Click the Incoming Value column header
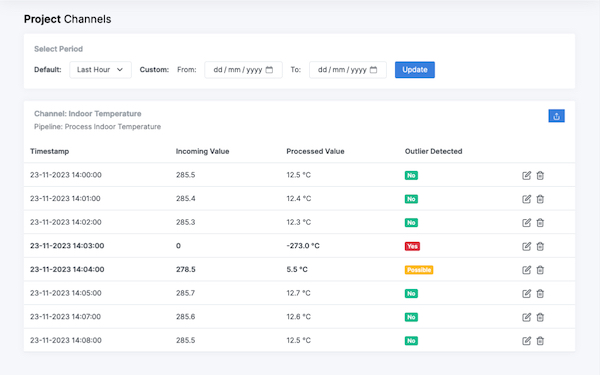 (202, 151)
